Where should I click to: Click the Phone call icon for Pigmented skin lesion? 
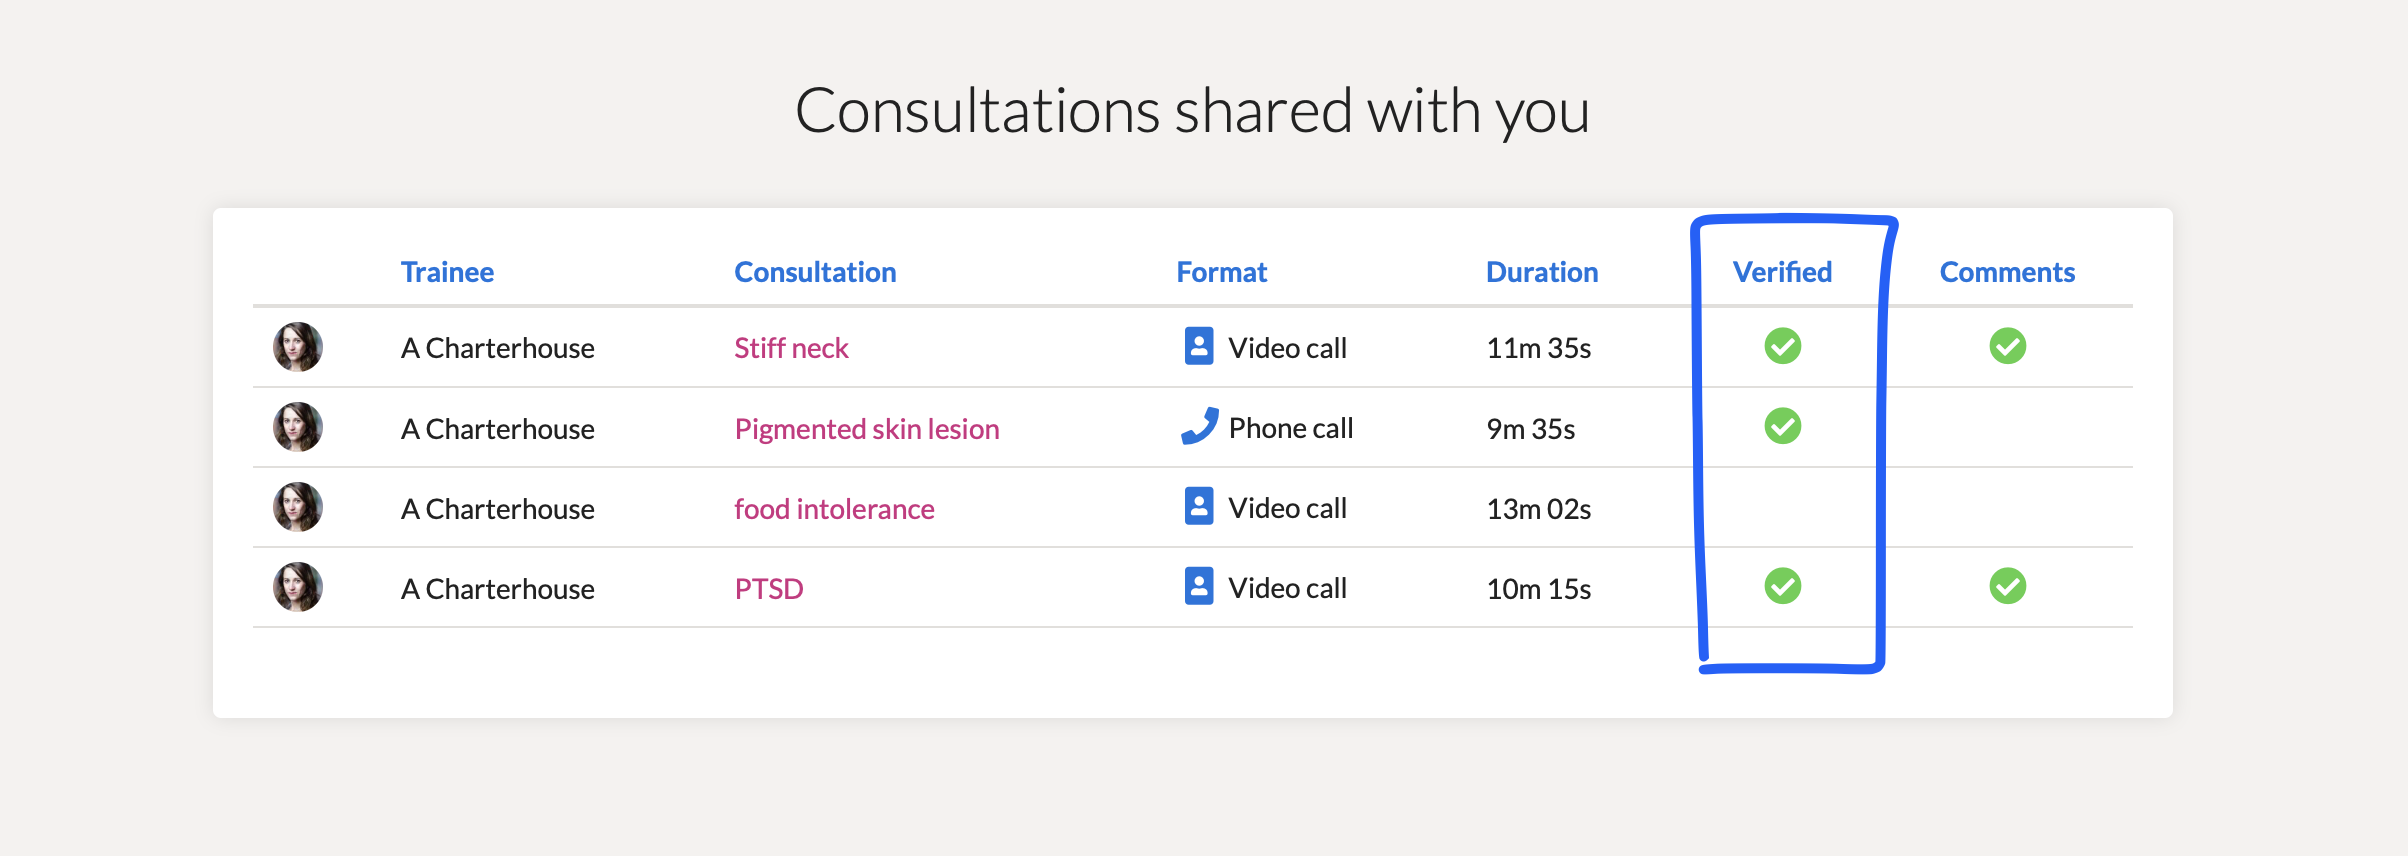click(x=1200, y=426)
